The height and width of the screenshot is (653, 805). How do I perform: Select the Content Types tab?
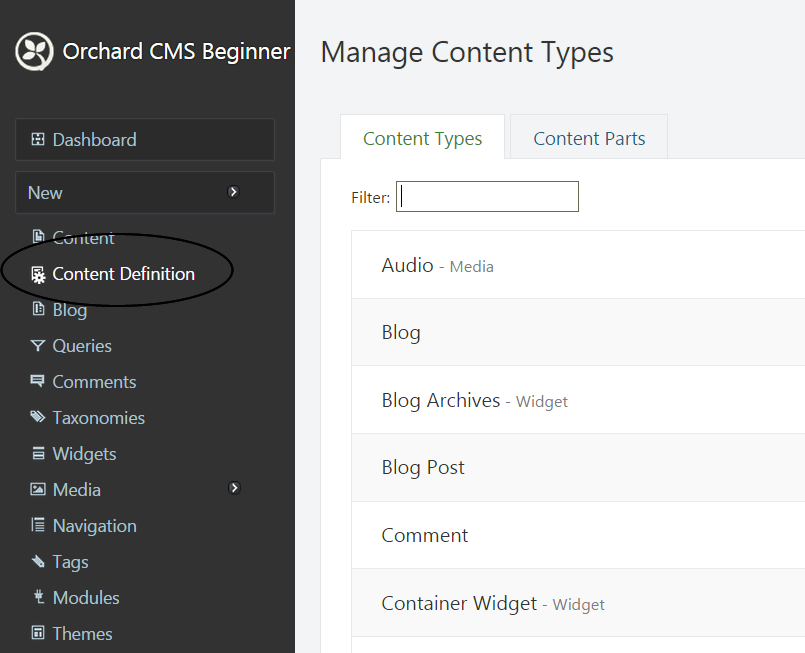(422, 137)
